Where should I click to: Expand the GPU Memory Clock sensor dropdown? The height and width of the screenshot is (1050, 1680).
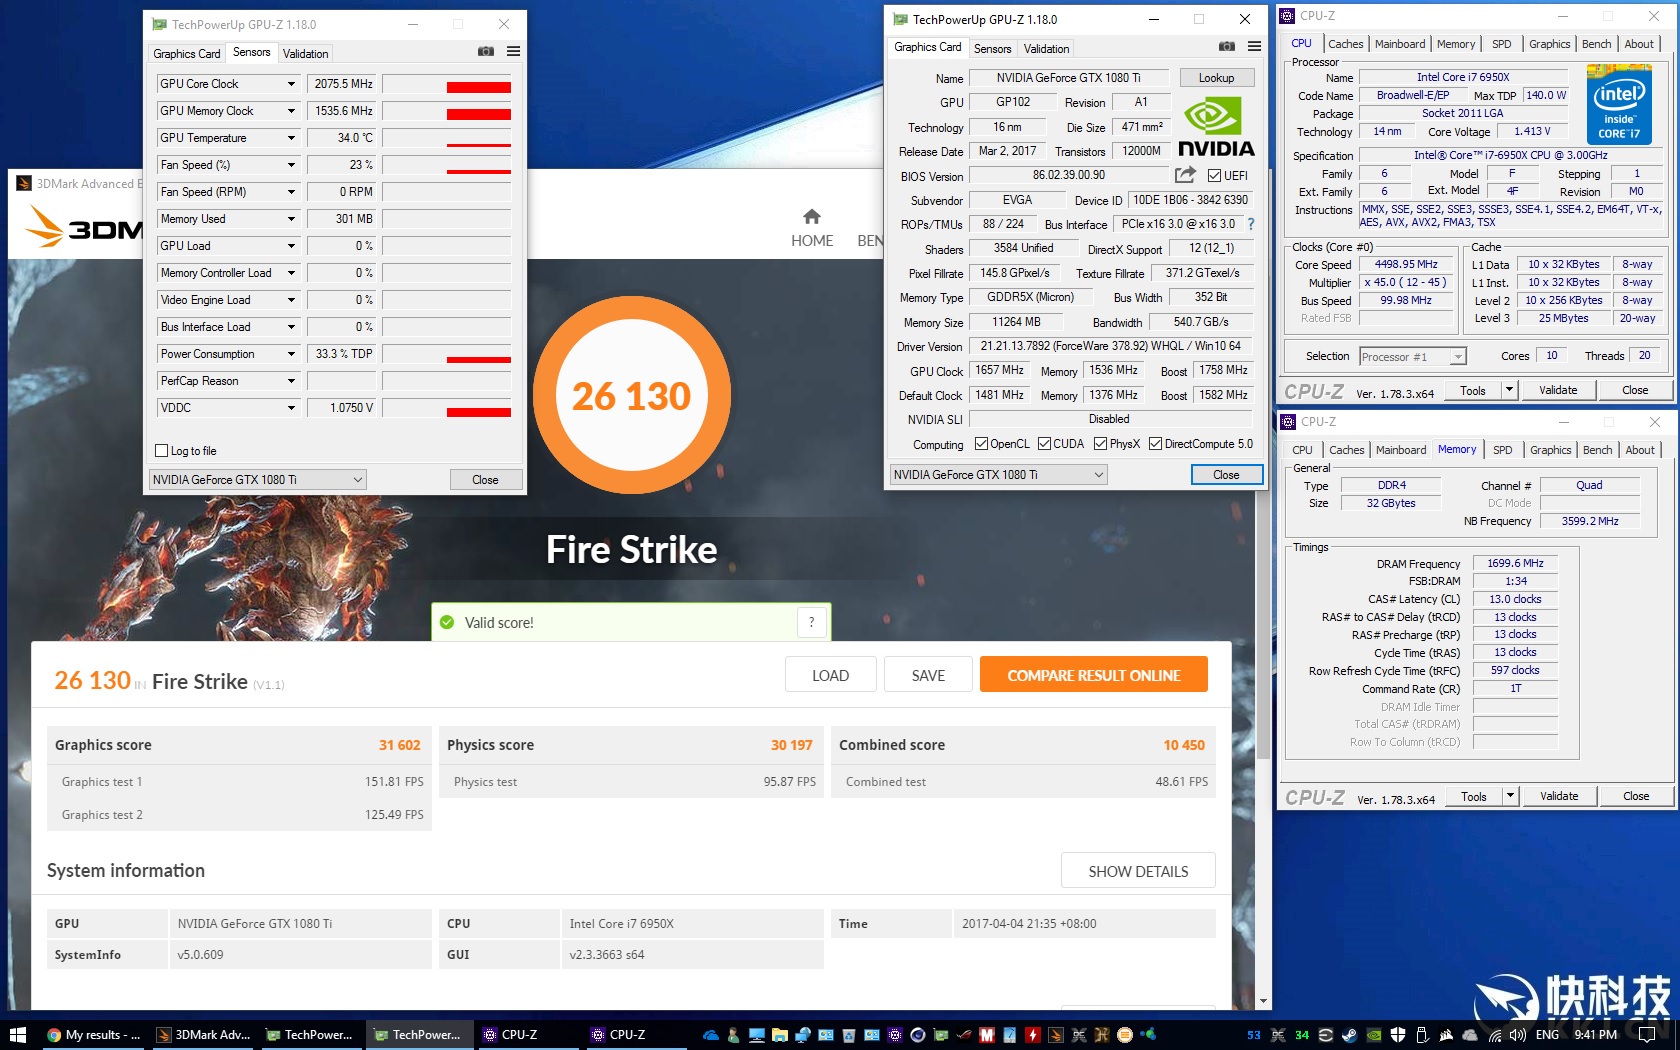[x=291, y=111]
